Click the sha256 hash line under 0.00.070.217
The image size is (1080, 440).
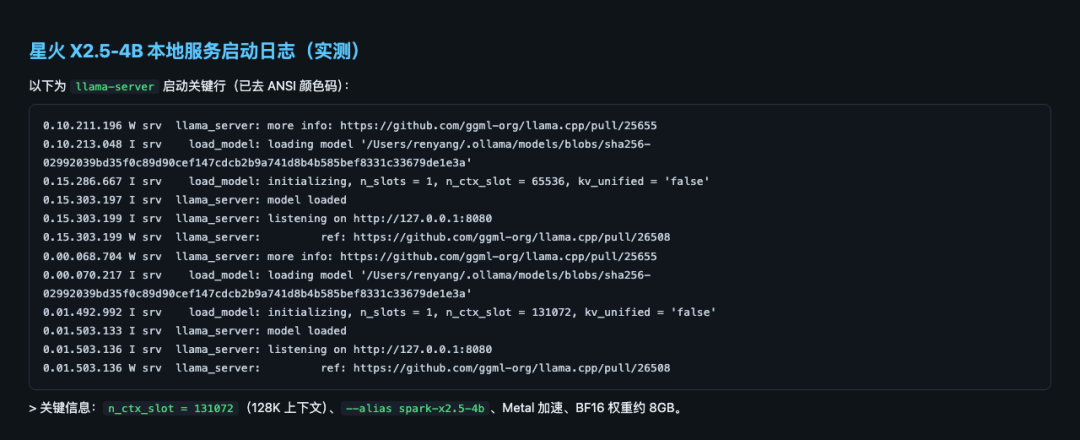coord(258,293)
